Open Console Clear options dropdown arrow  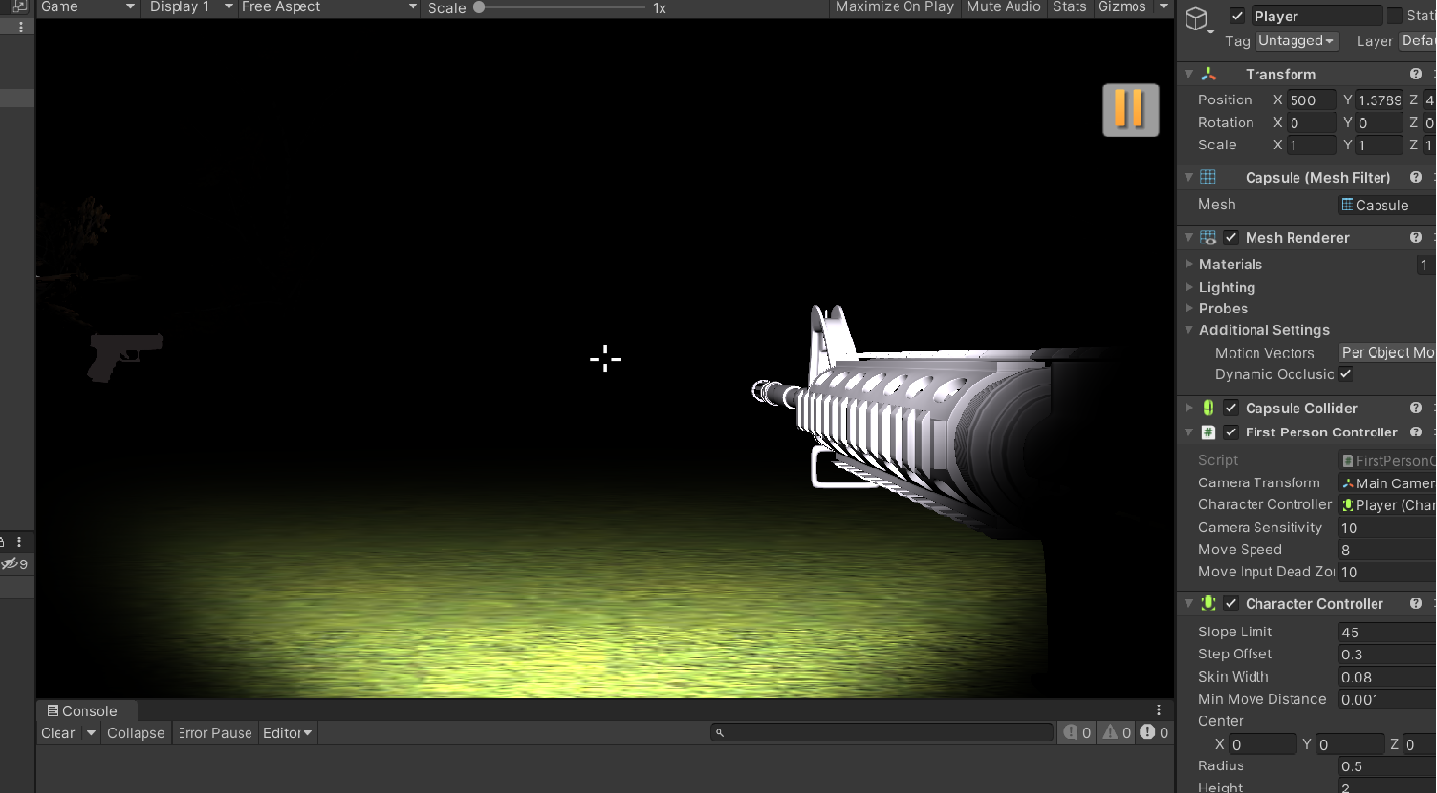click(x=91, y=733)
